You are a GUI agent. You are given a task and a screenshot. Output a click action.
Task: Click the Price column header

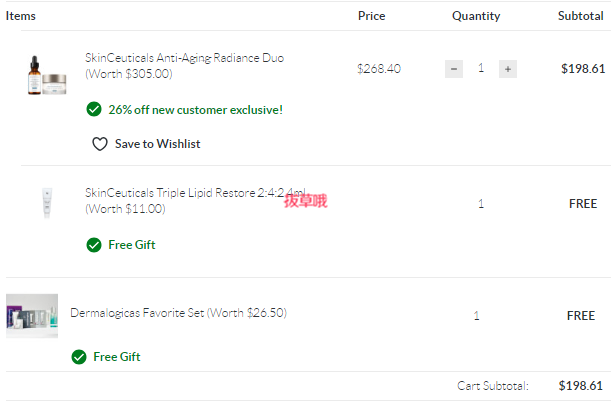tap(371, 16)
